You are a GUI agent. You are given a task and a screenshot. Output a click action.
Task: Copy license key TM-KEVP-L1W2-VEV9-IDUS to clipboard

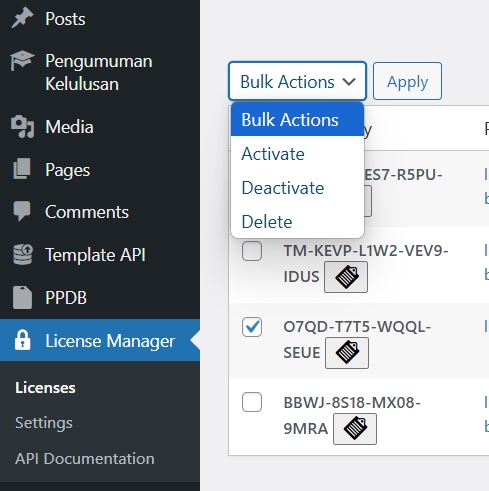click(346, 277)
